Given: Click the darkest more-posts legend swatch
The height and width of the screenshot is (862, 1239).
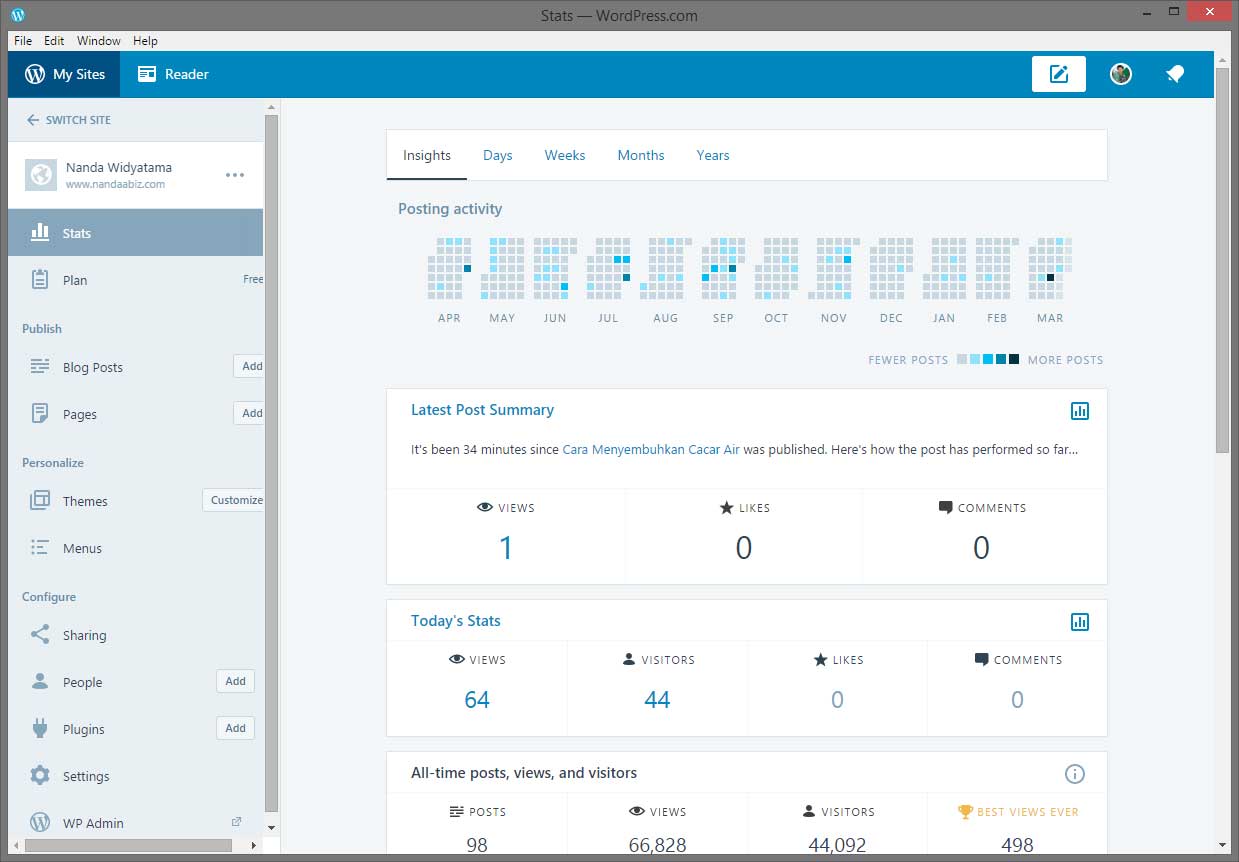Looking at the screenshot, I should 1014,359.
